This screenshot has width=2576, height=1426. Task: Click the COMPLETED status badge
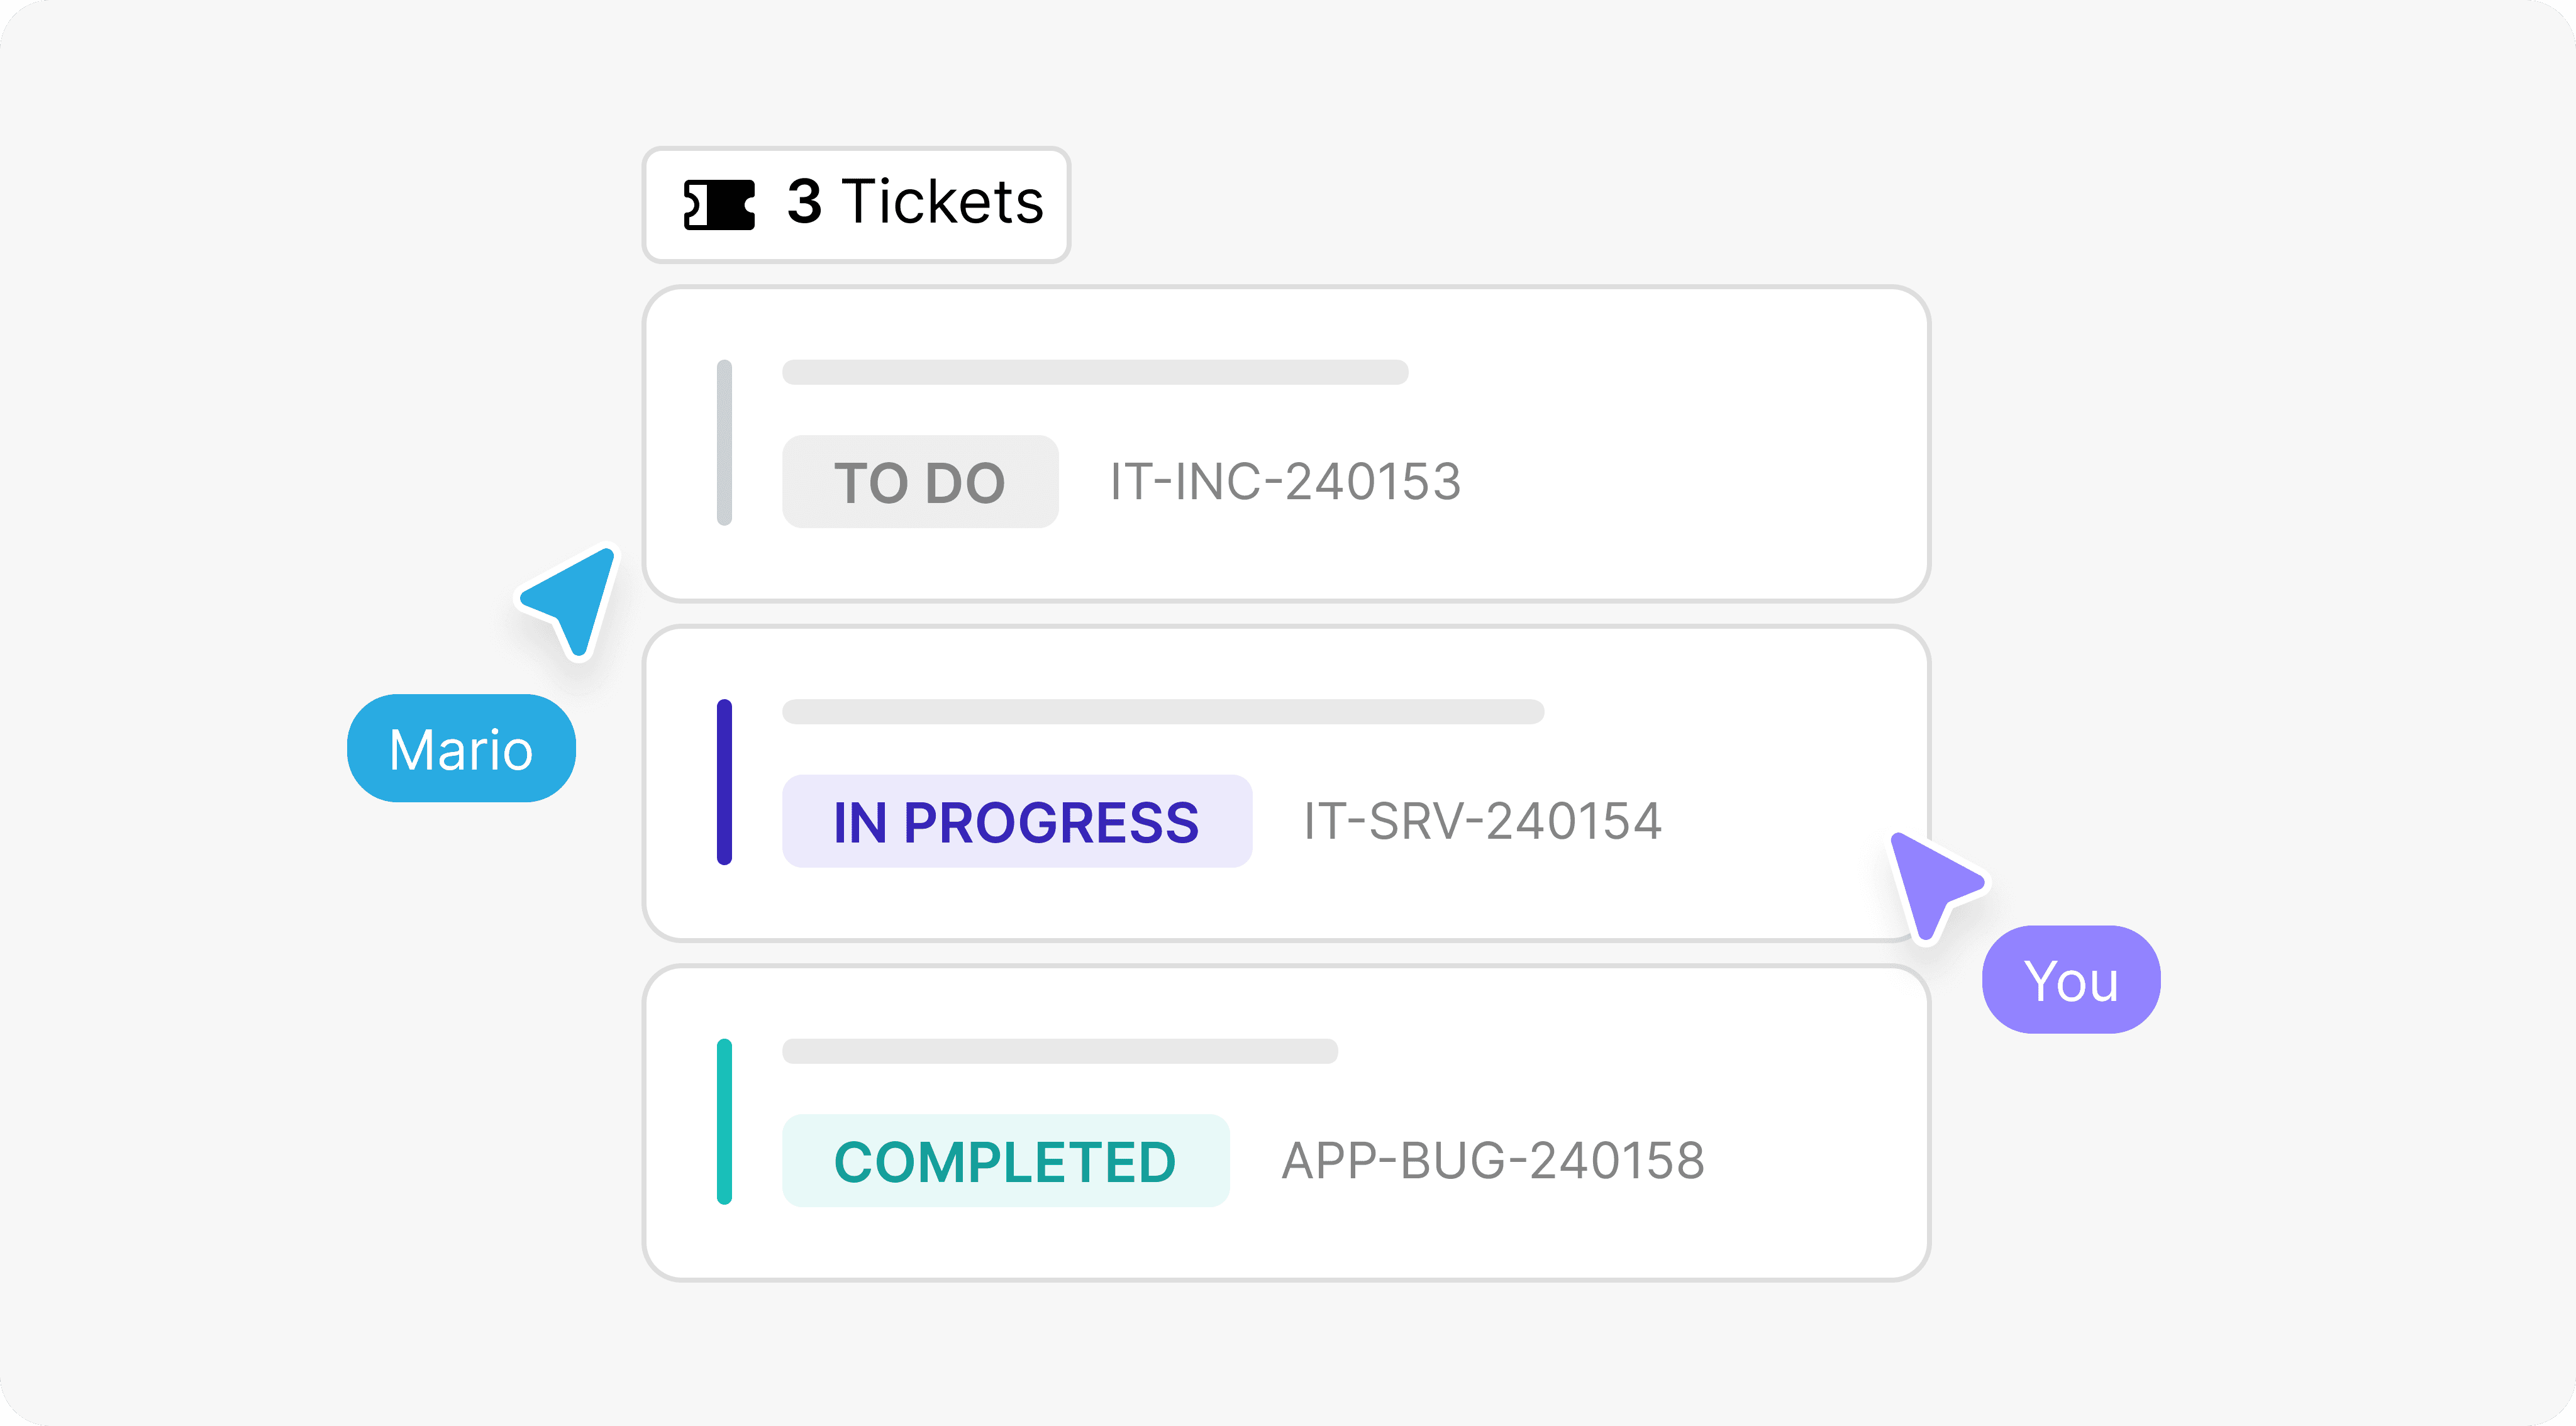(1005, 1161)
